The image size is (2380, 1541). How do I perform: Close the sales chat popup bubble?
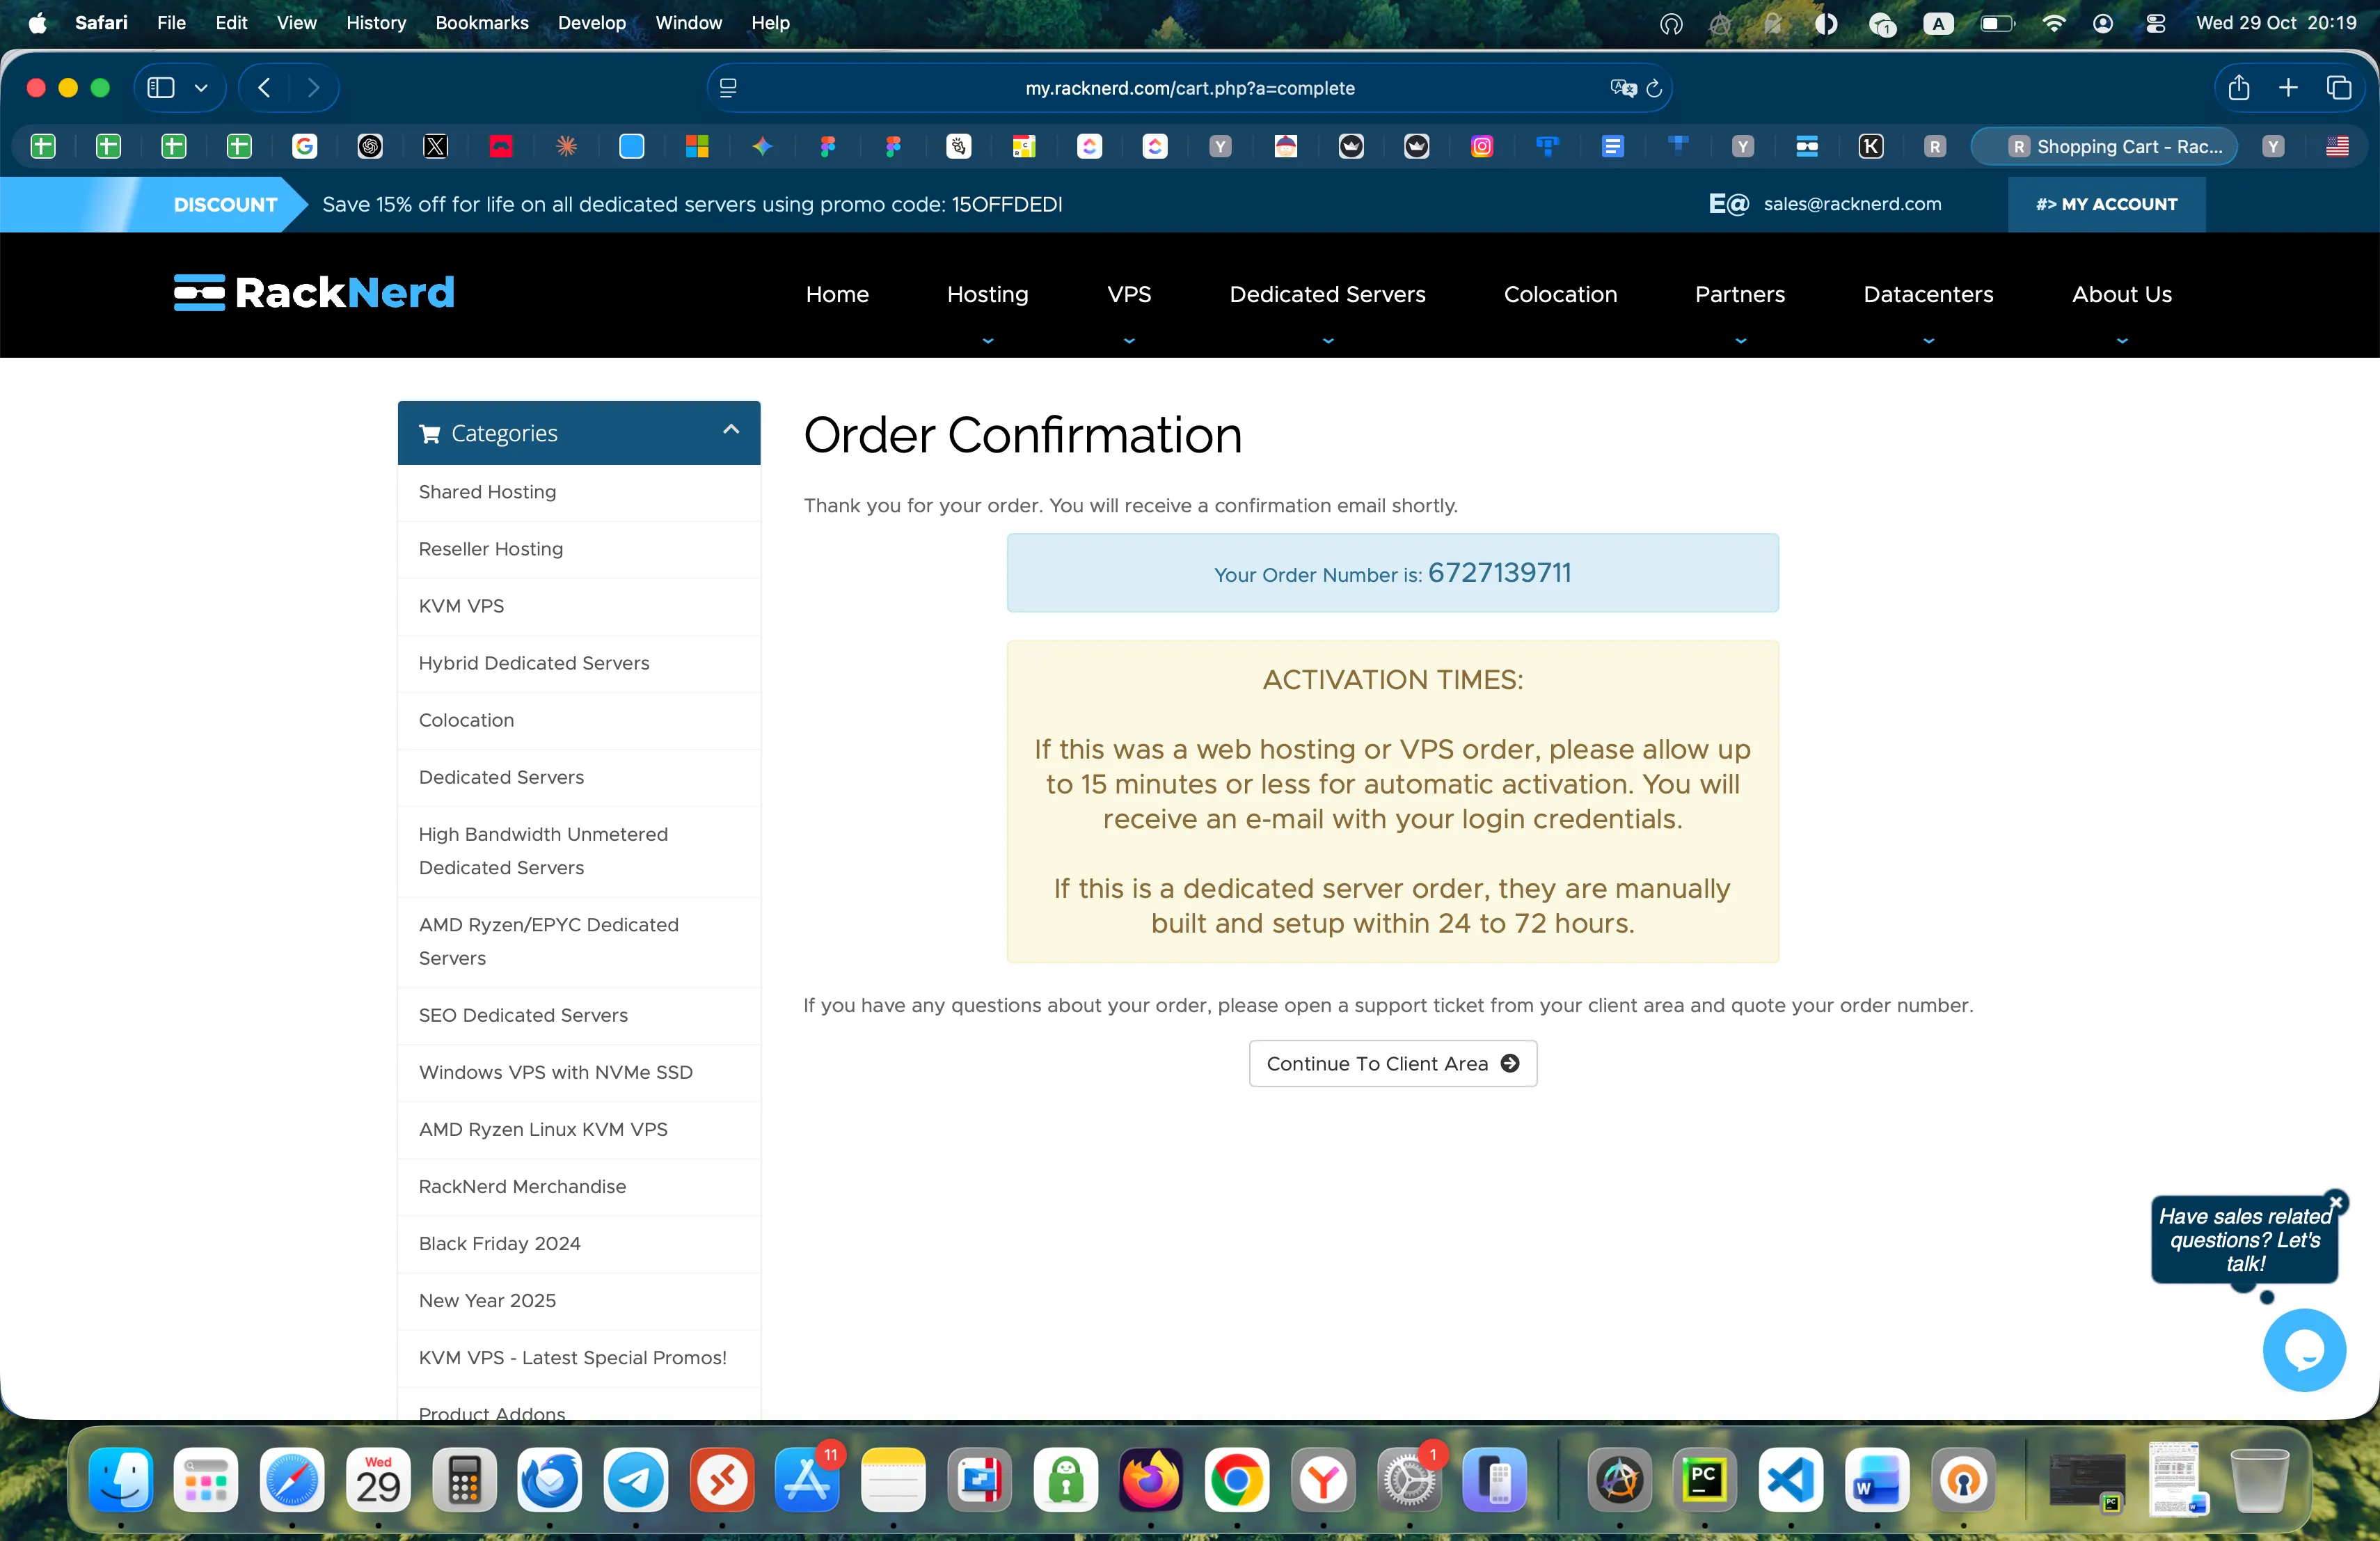(x=2336, y=1202)
